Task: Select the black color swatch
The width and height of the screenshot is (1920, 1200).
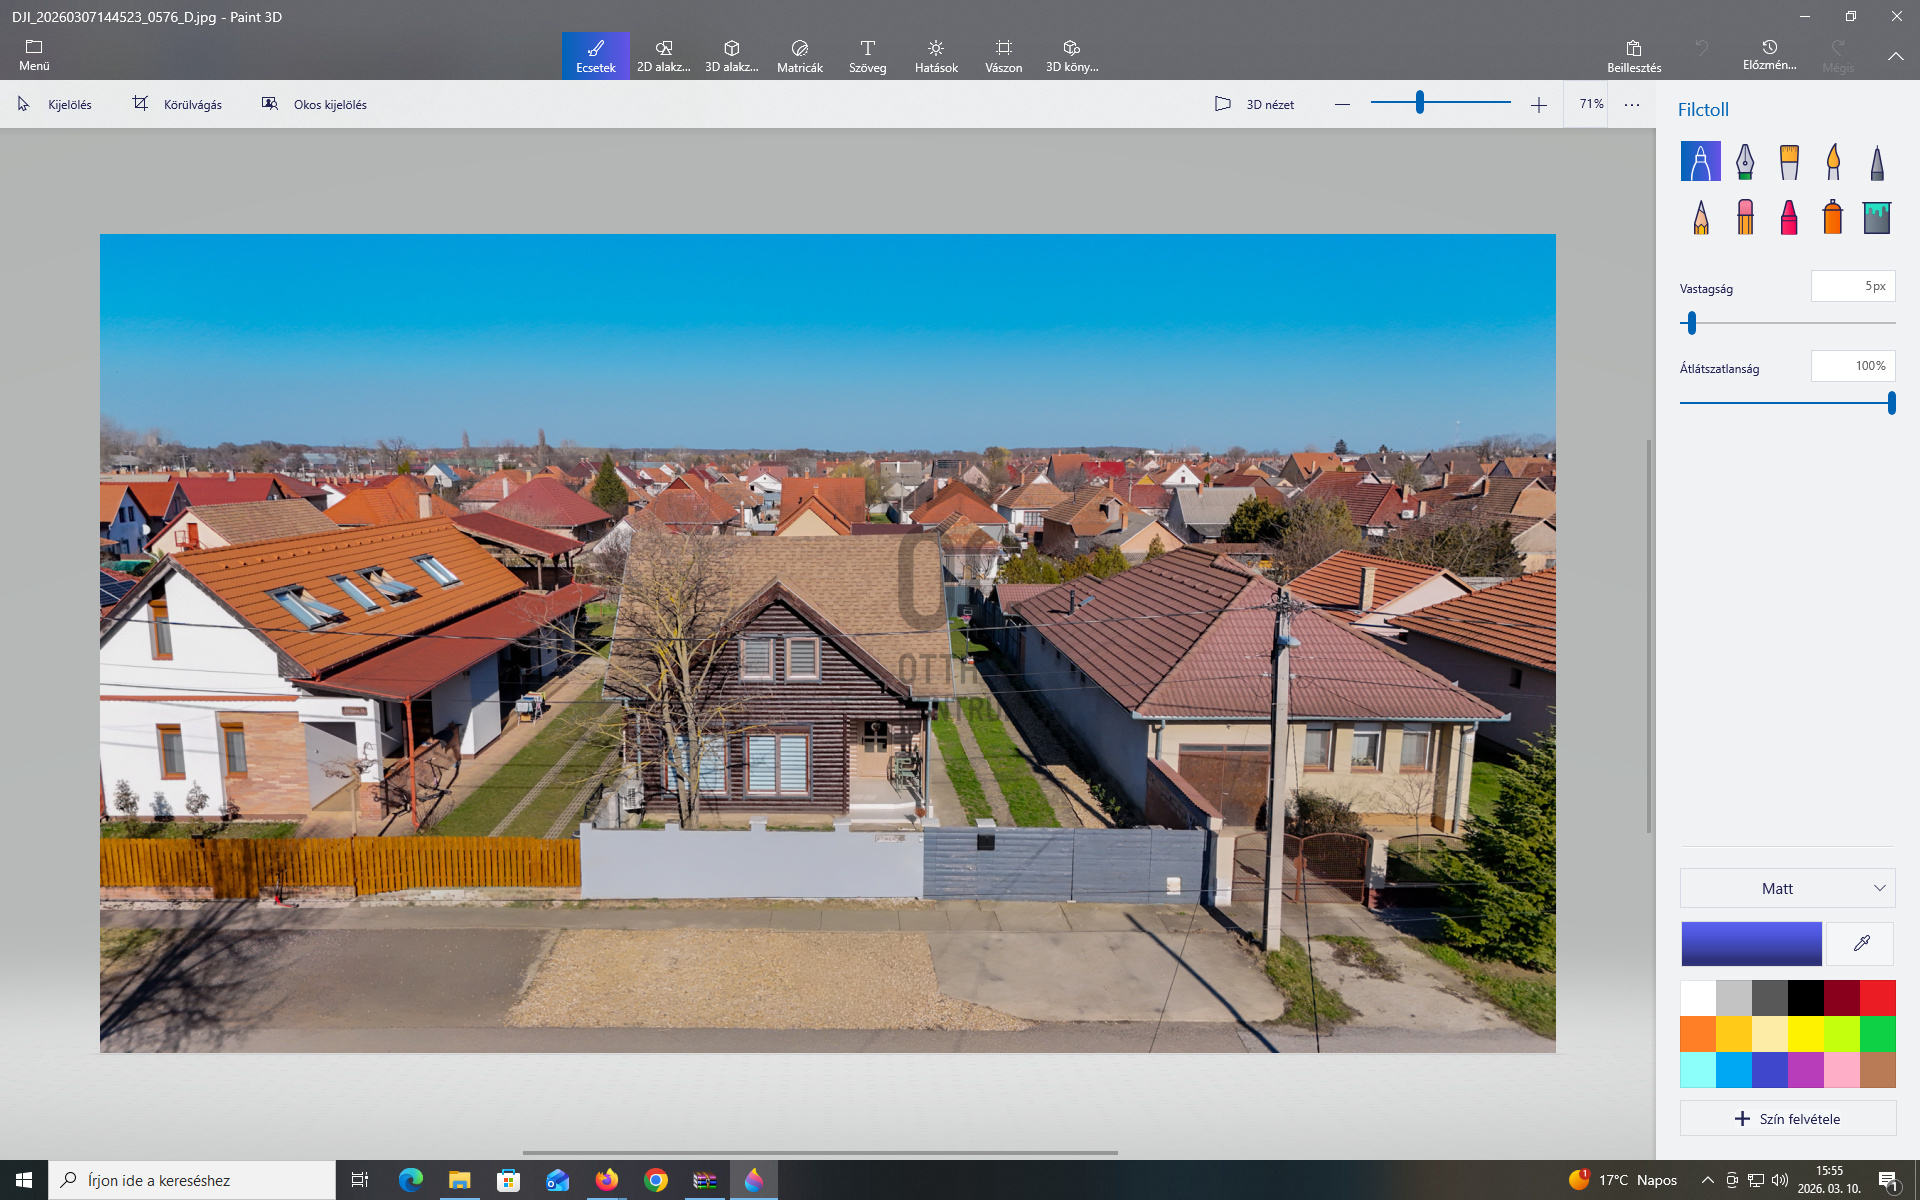Action: [1804, 997]
